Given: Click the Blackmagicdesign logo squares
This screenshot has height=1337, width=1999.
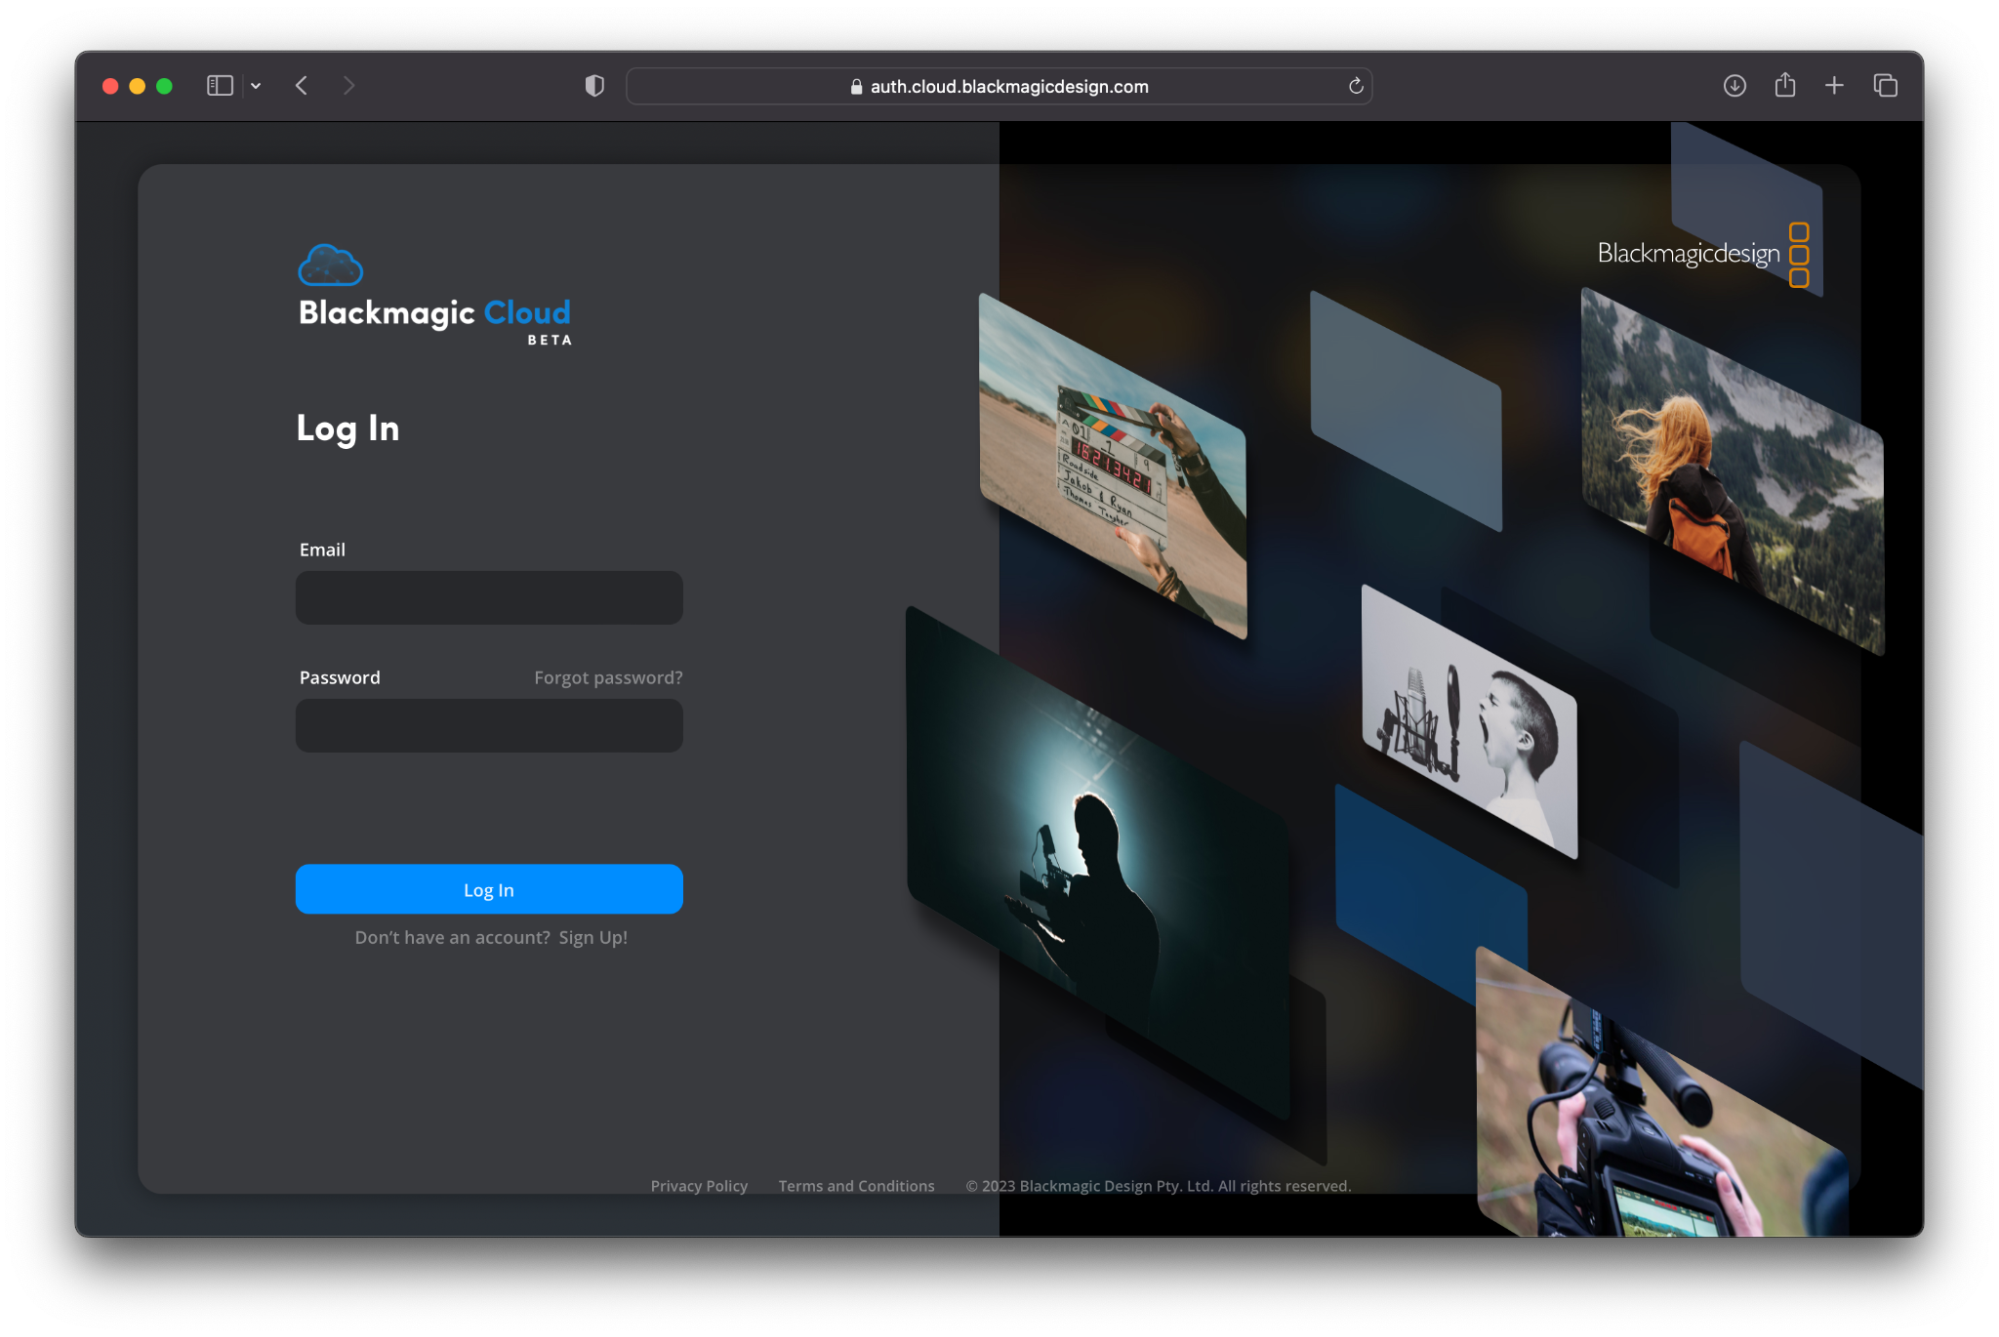Looking at the screenshot, I should 1798,255.
